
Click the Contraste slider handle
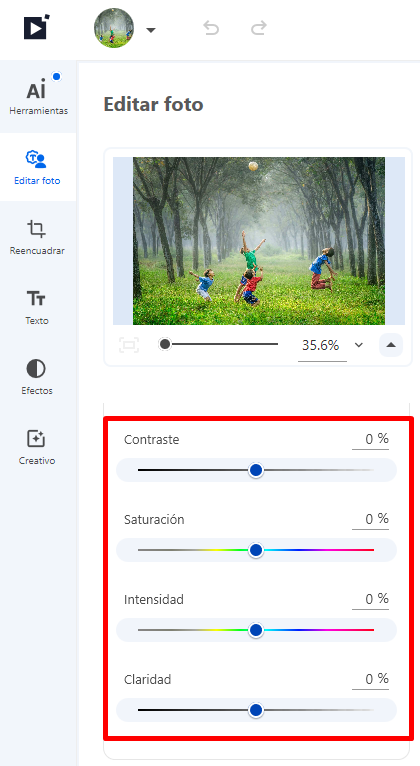click(256, 470)
